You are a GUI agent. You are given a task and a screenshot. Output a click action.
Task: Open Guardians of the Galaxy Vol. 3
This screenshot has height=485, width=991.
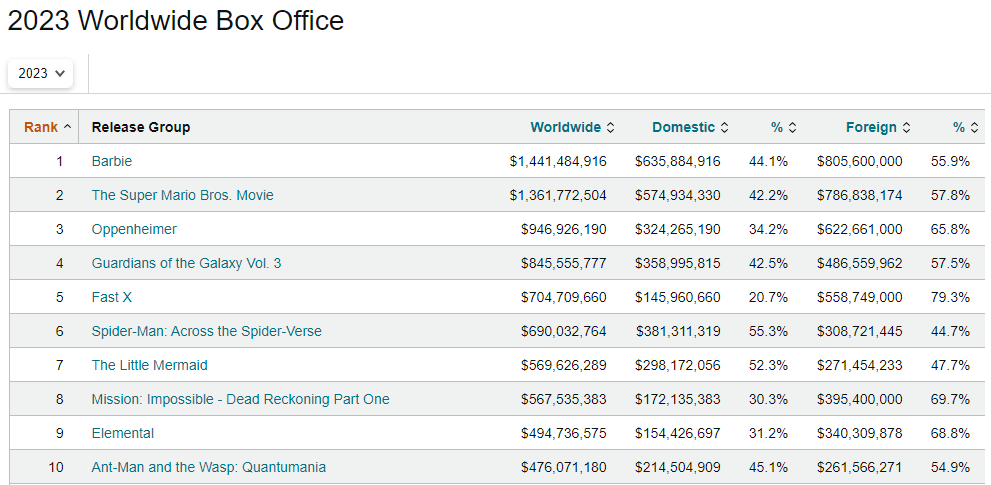(186, 263)
